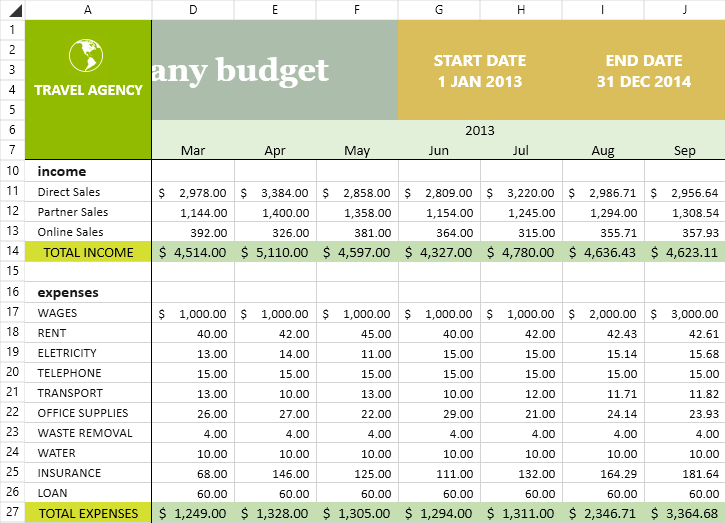
Task: Click the TOTAL EXPENSES label cell
Action: pos(88,513)
